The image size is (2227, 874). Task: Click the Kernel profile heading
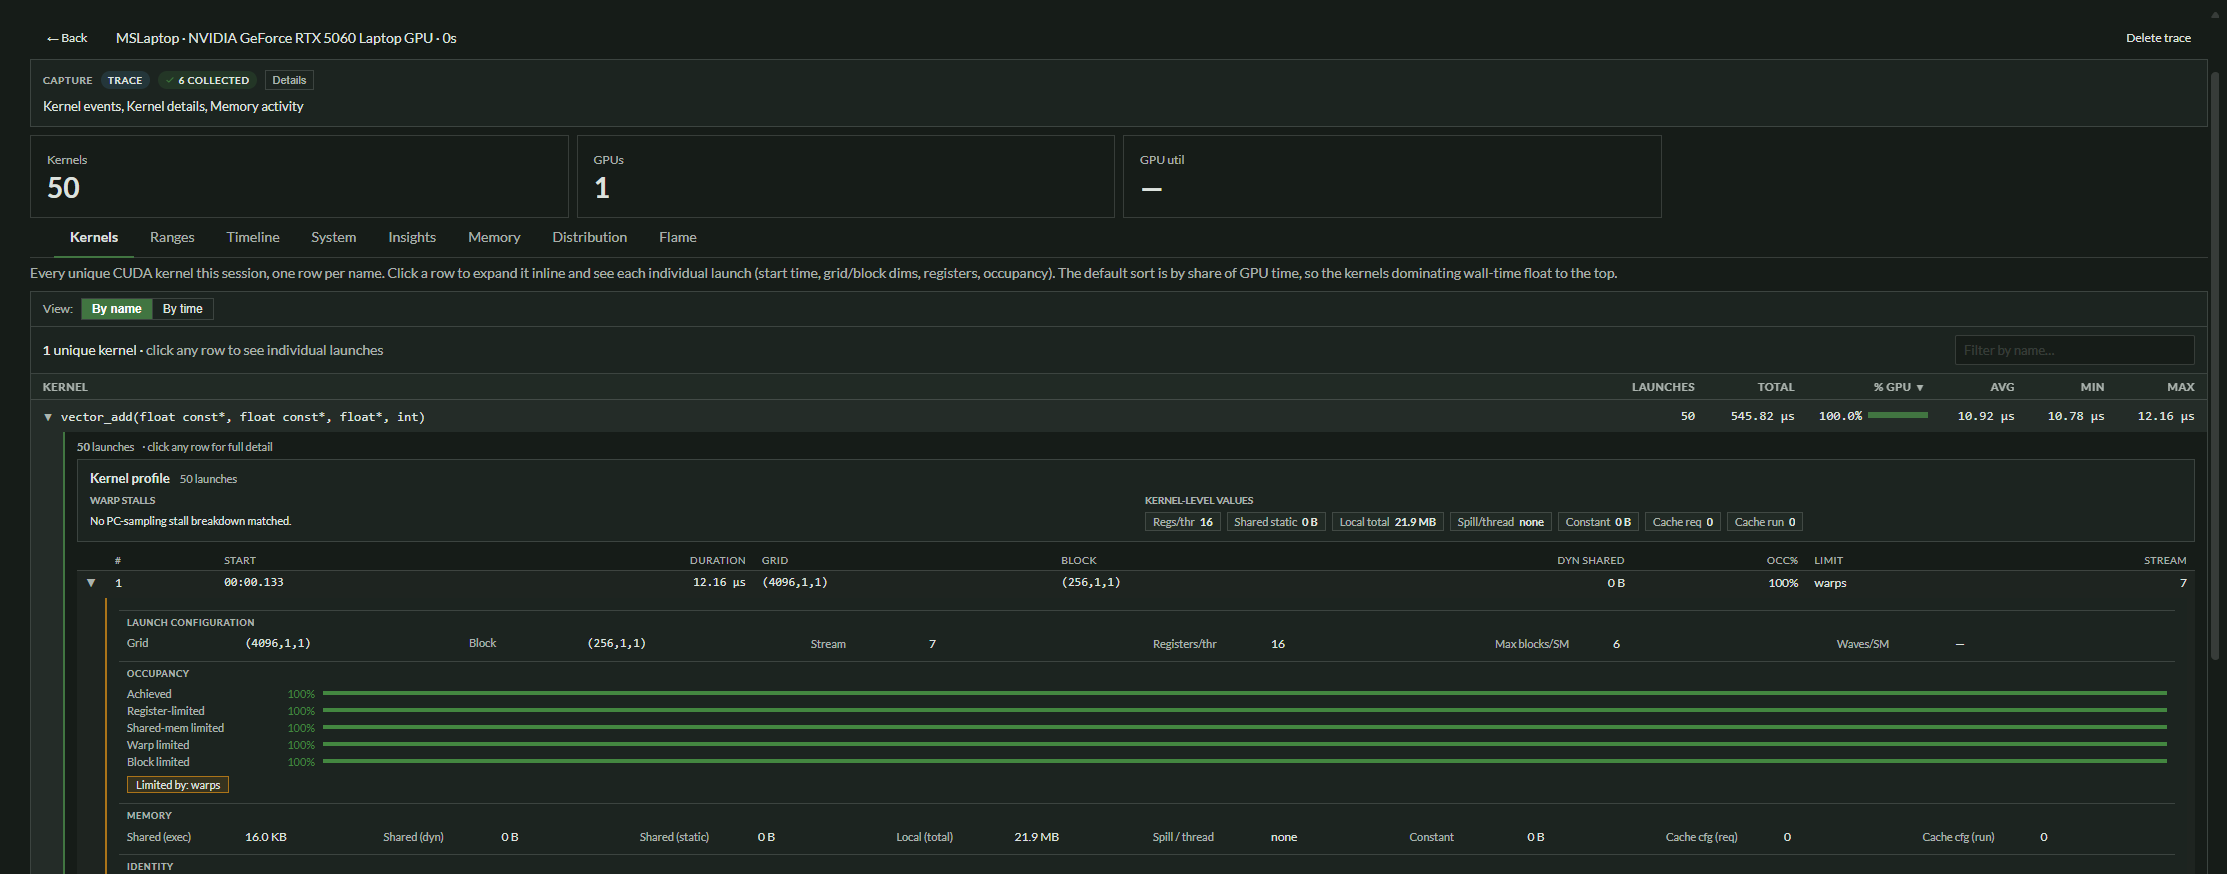point(130,478)
